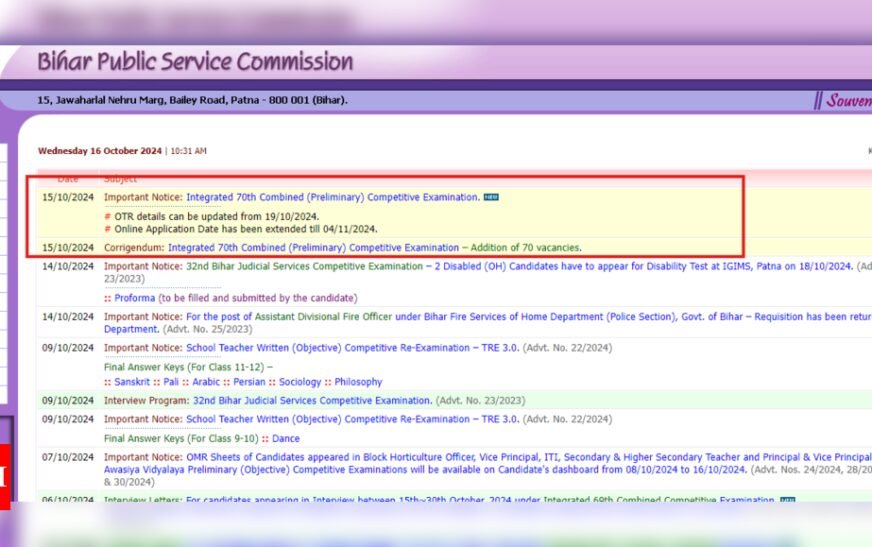Open Interview Program for 32nd Bihar Judicial Services

(312, 401)
